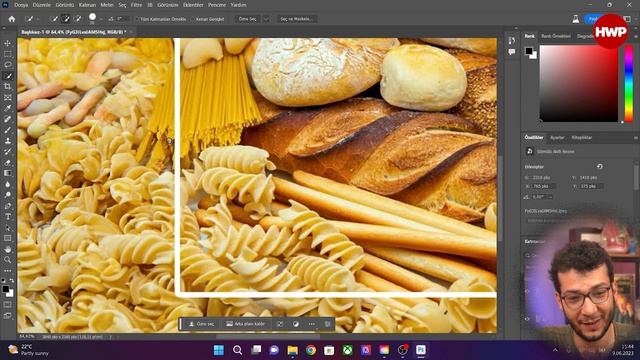Open the angle dropdown in Properties panel

click(x=551, y=197)
